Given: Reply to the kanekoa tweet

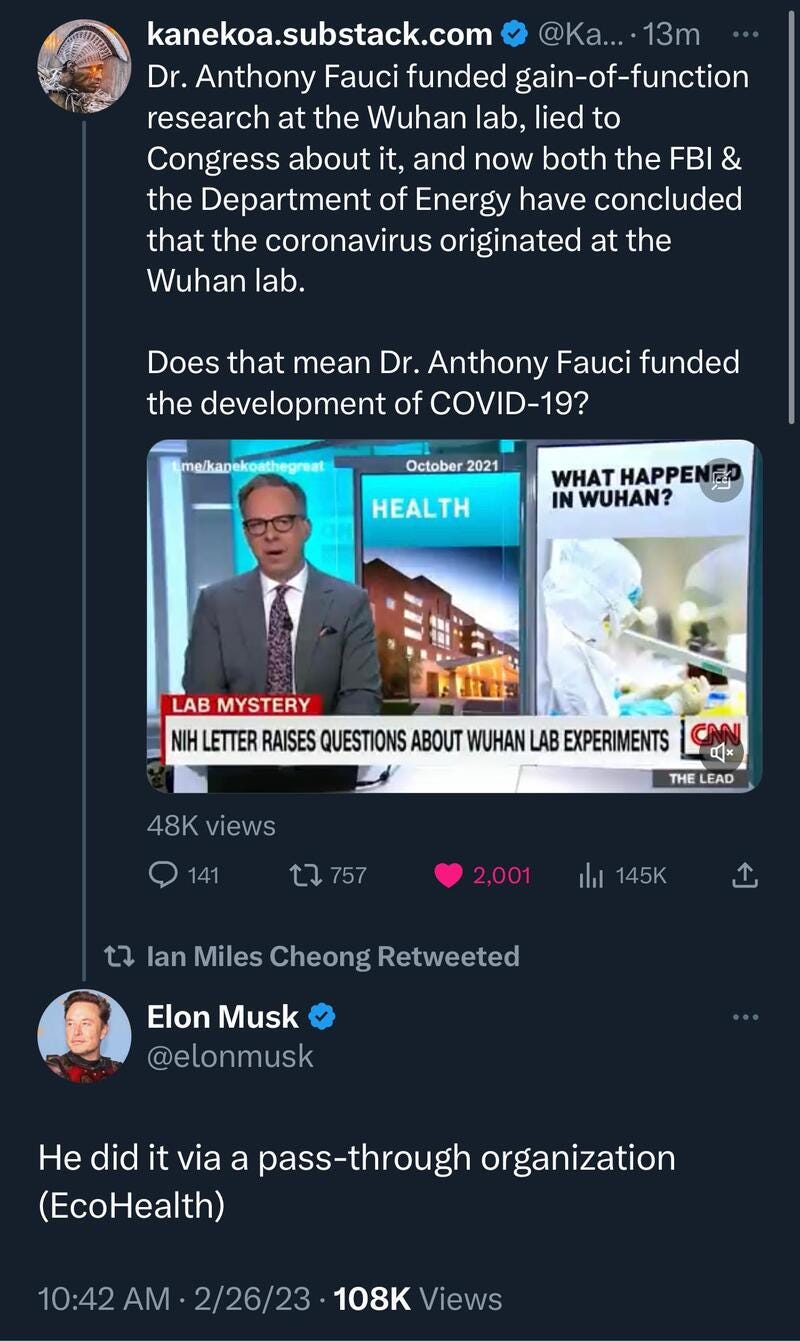Looking at the screenshot, I should pos(163,875).
